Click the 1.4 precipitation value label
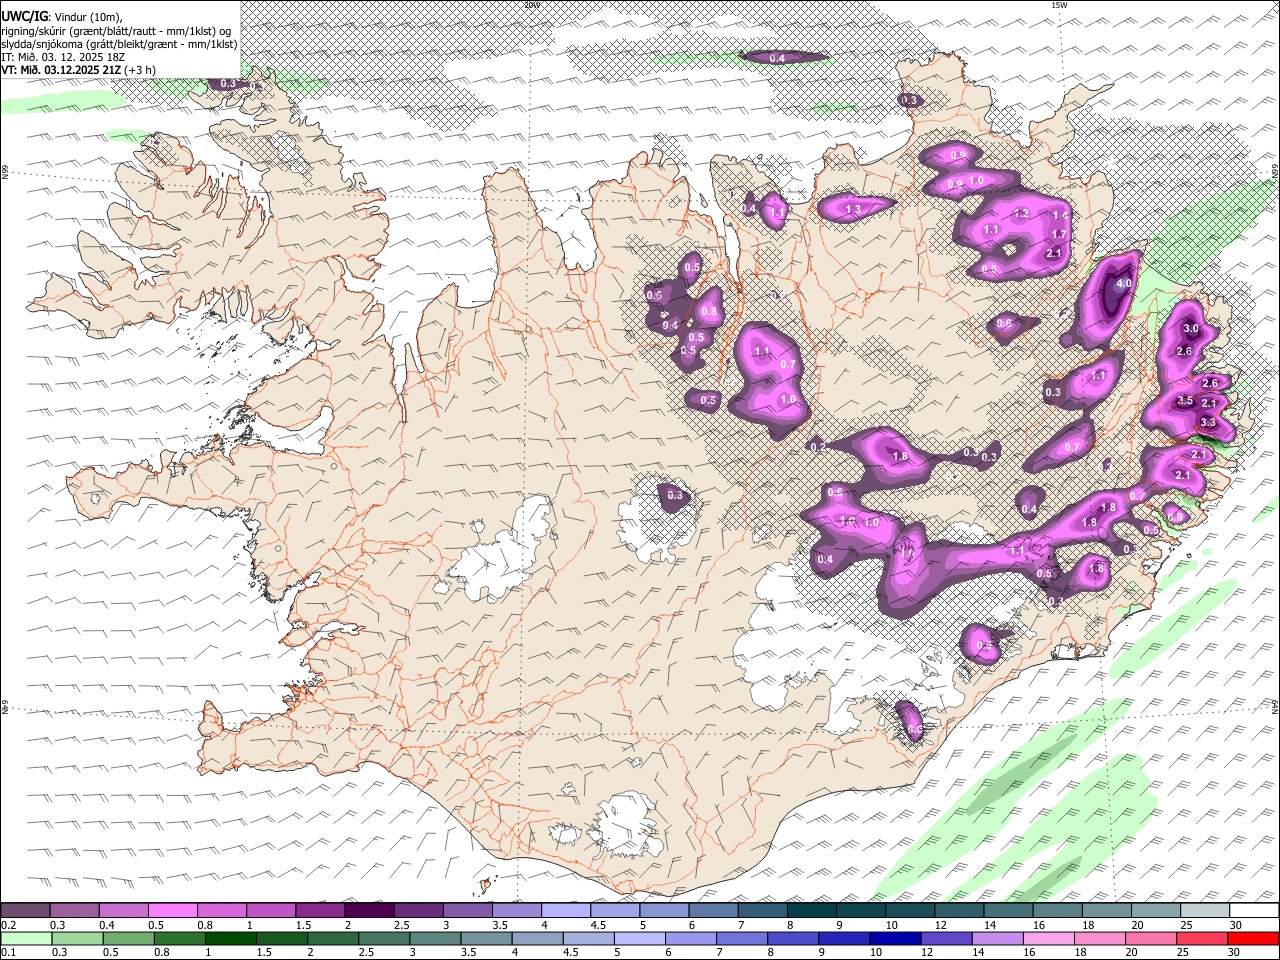 [1061, 215]
